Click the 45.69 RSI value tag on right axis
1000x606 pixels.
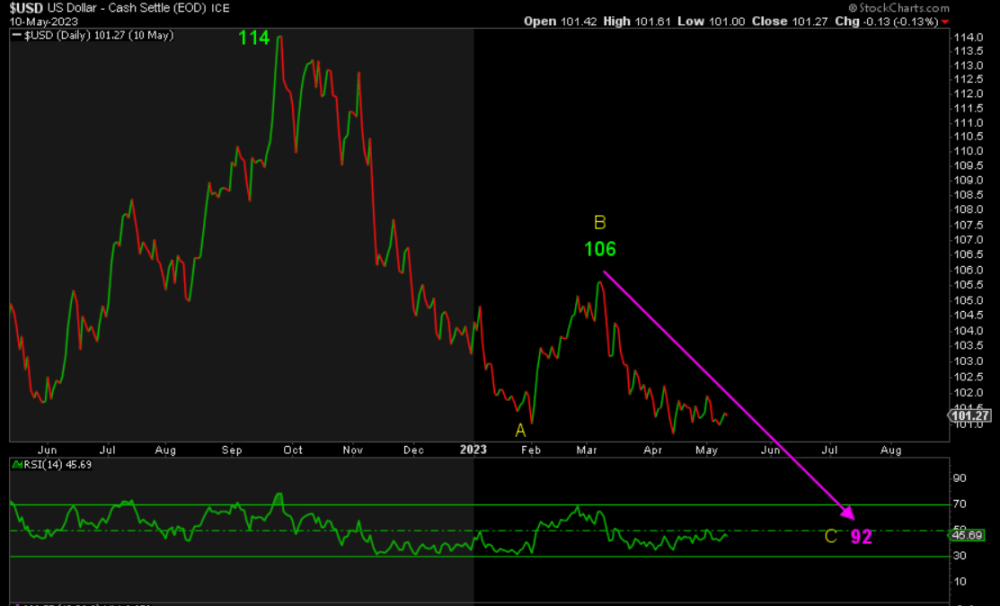[965, 535]
